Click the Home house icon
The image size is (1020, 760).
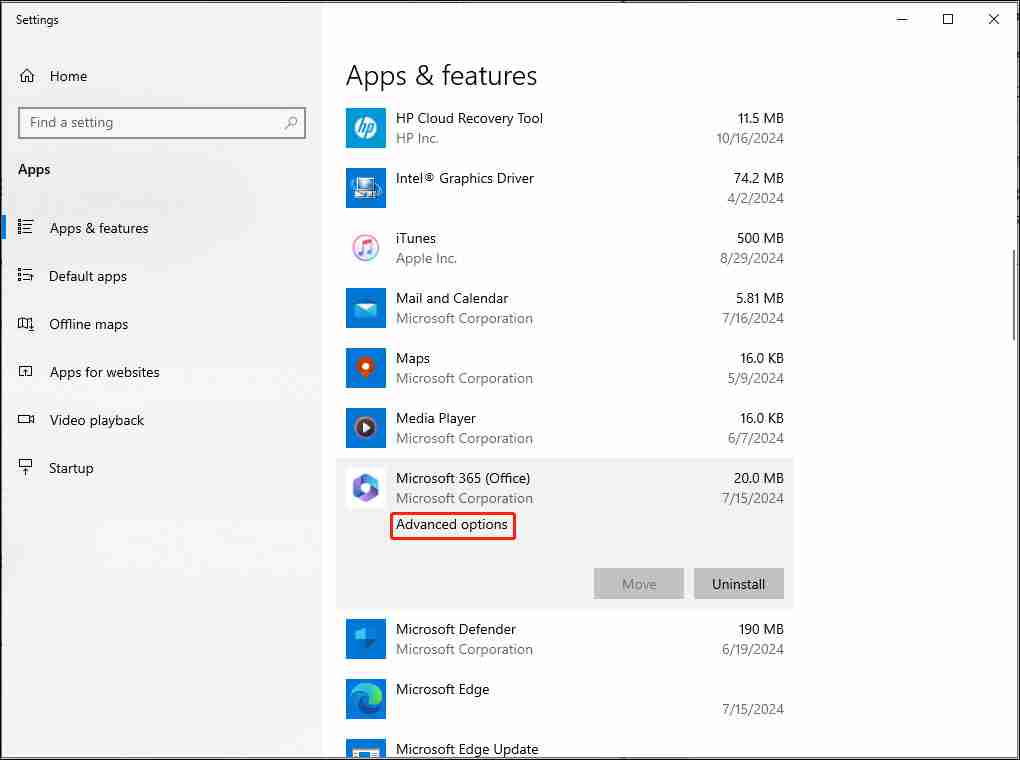[x=27, y=76]
